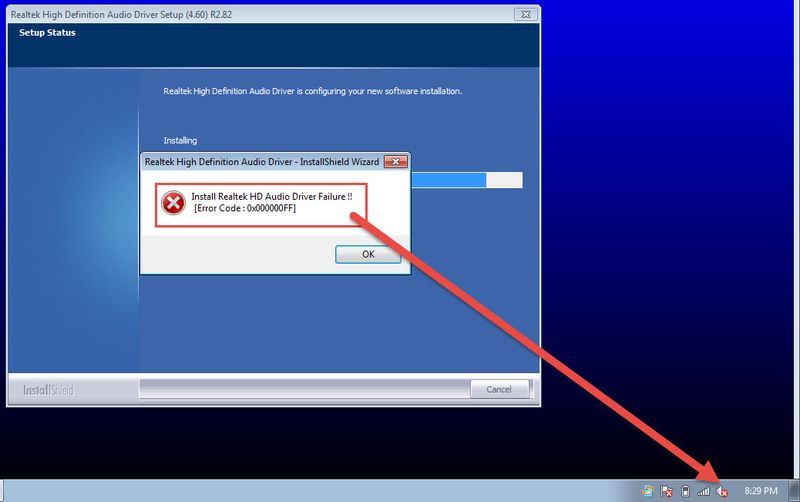Click the 'Installing' status label
This screenshot has height=502, width=800.
[180, 140]
